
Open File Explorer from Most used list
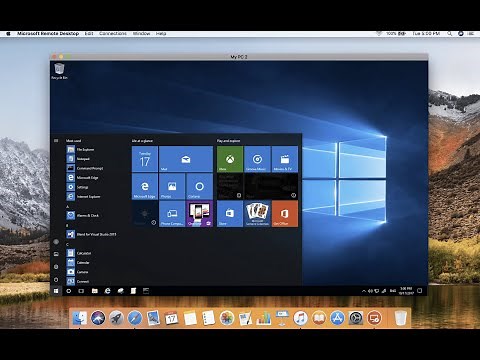pos(80,149)
